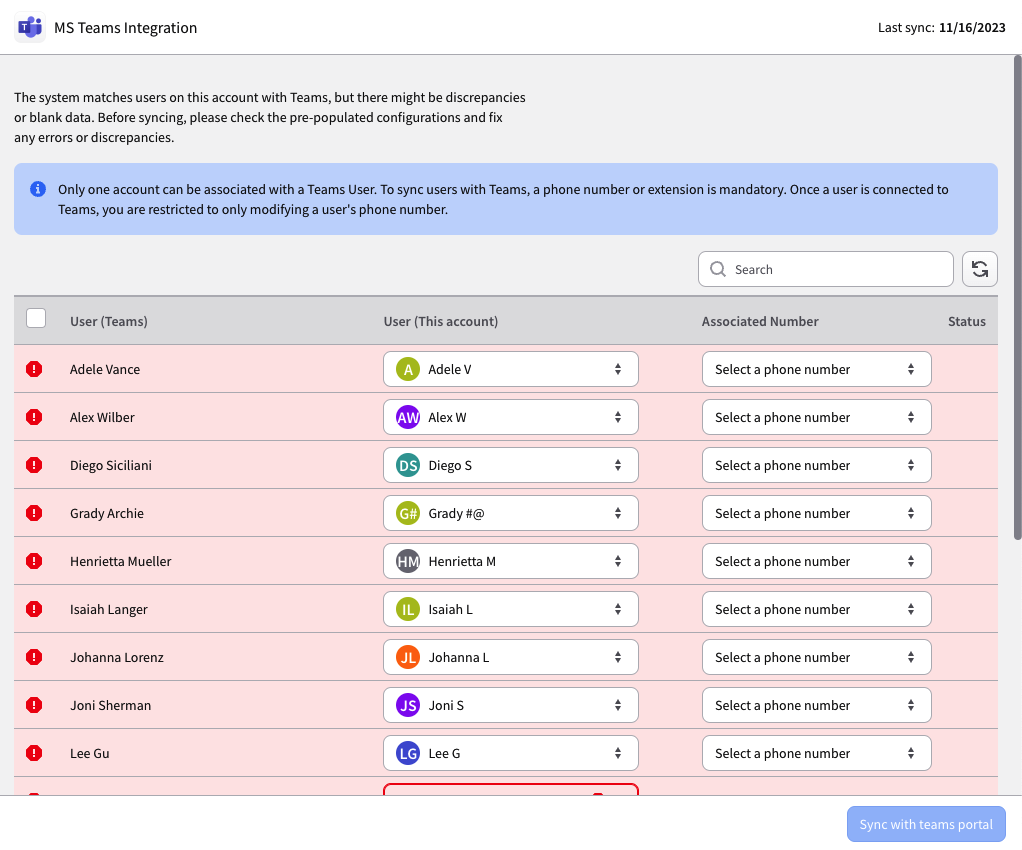Click the MS Teams Integration title
1022x850 pixels.
point(125,27)
